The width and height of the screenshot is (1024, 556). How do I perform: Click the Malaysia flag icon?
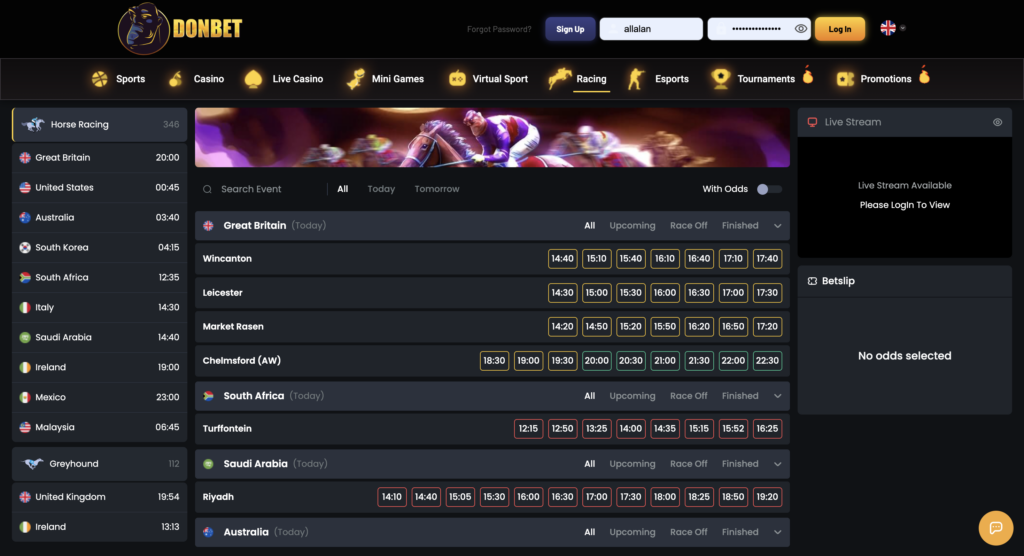point(25,427)
